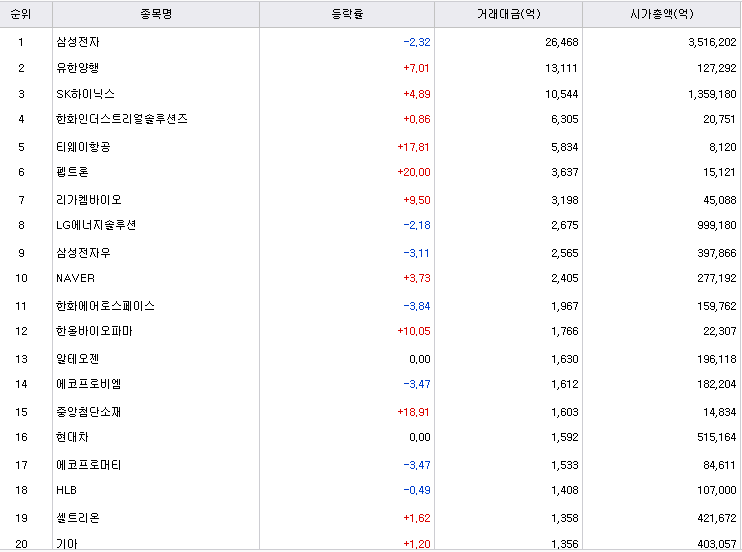Select the NAVER stock name
Screen dimensions: 742x552
click(x=76, y=278)
